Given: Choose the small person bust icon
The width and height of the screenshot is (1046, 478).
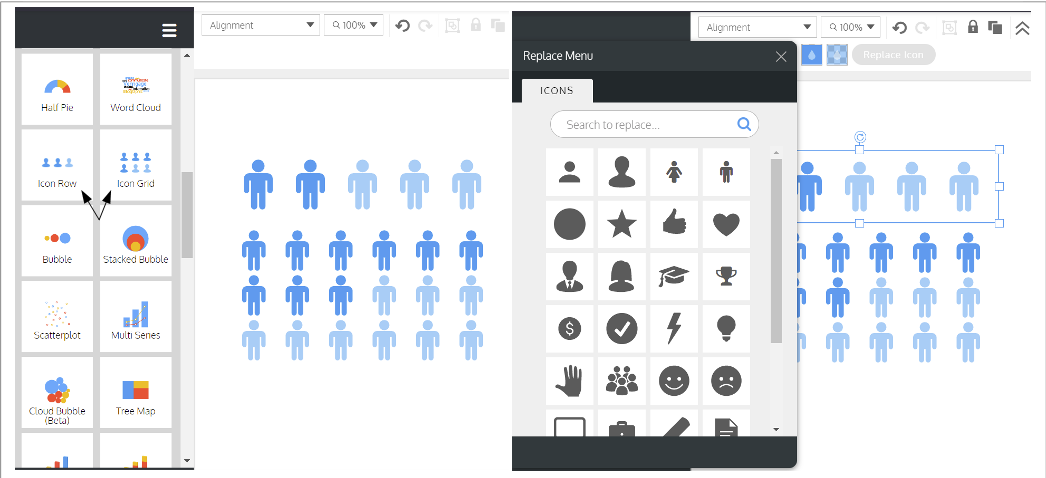Looking at the screenshot, I should 570,172.
